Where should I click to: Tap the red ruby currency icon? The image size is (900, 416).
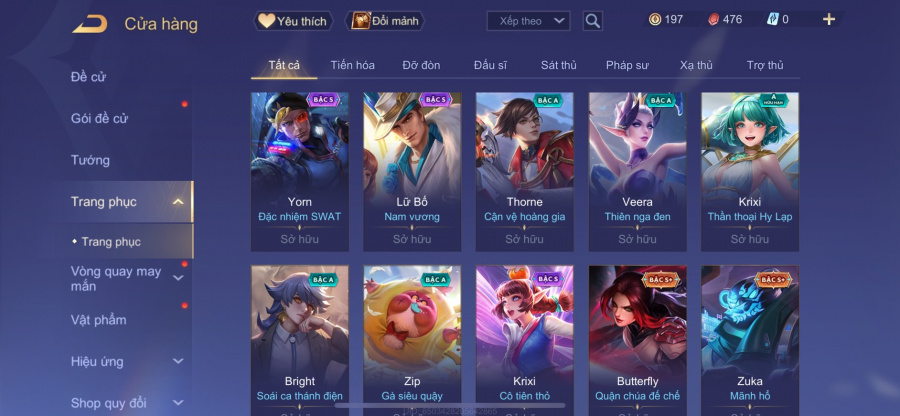click(713, 20)
